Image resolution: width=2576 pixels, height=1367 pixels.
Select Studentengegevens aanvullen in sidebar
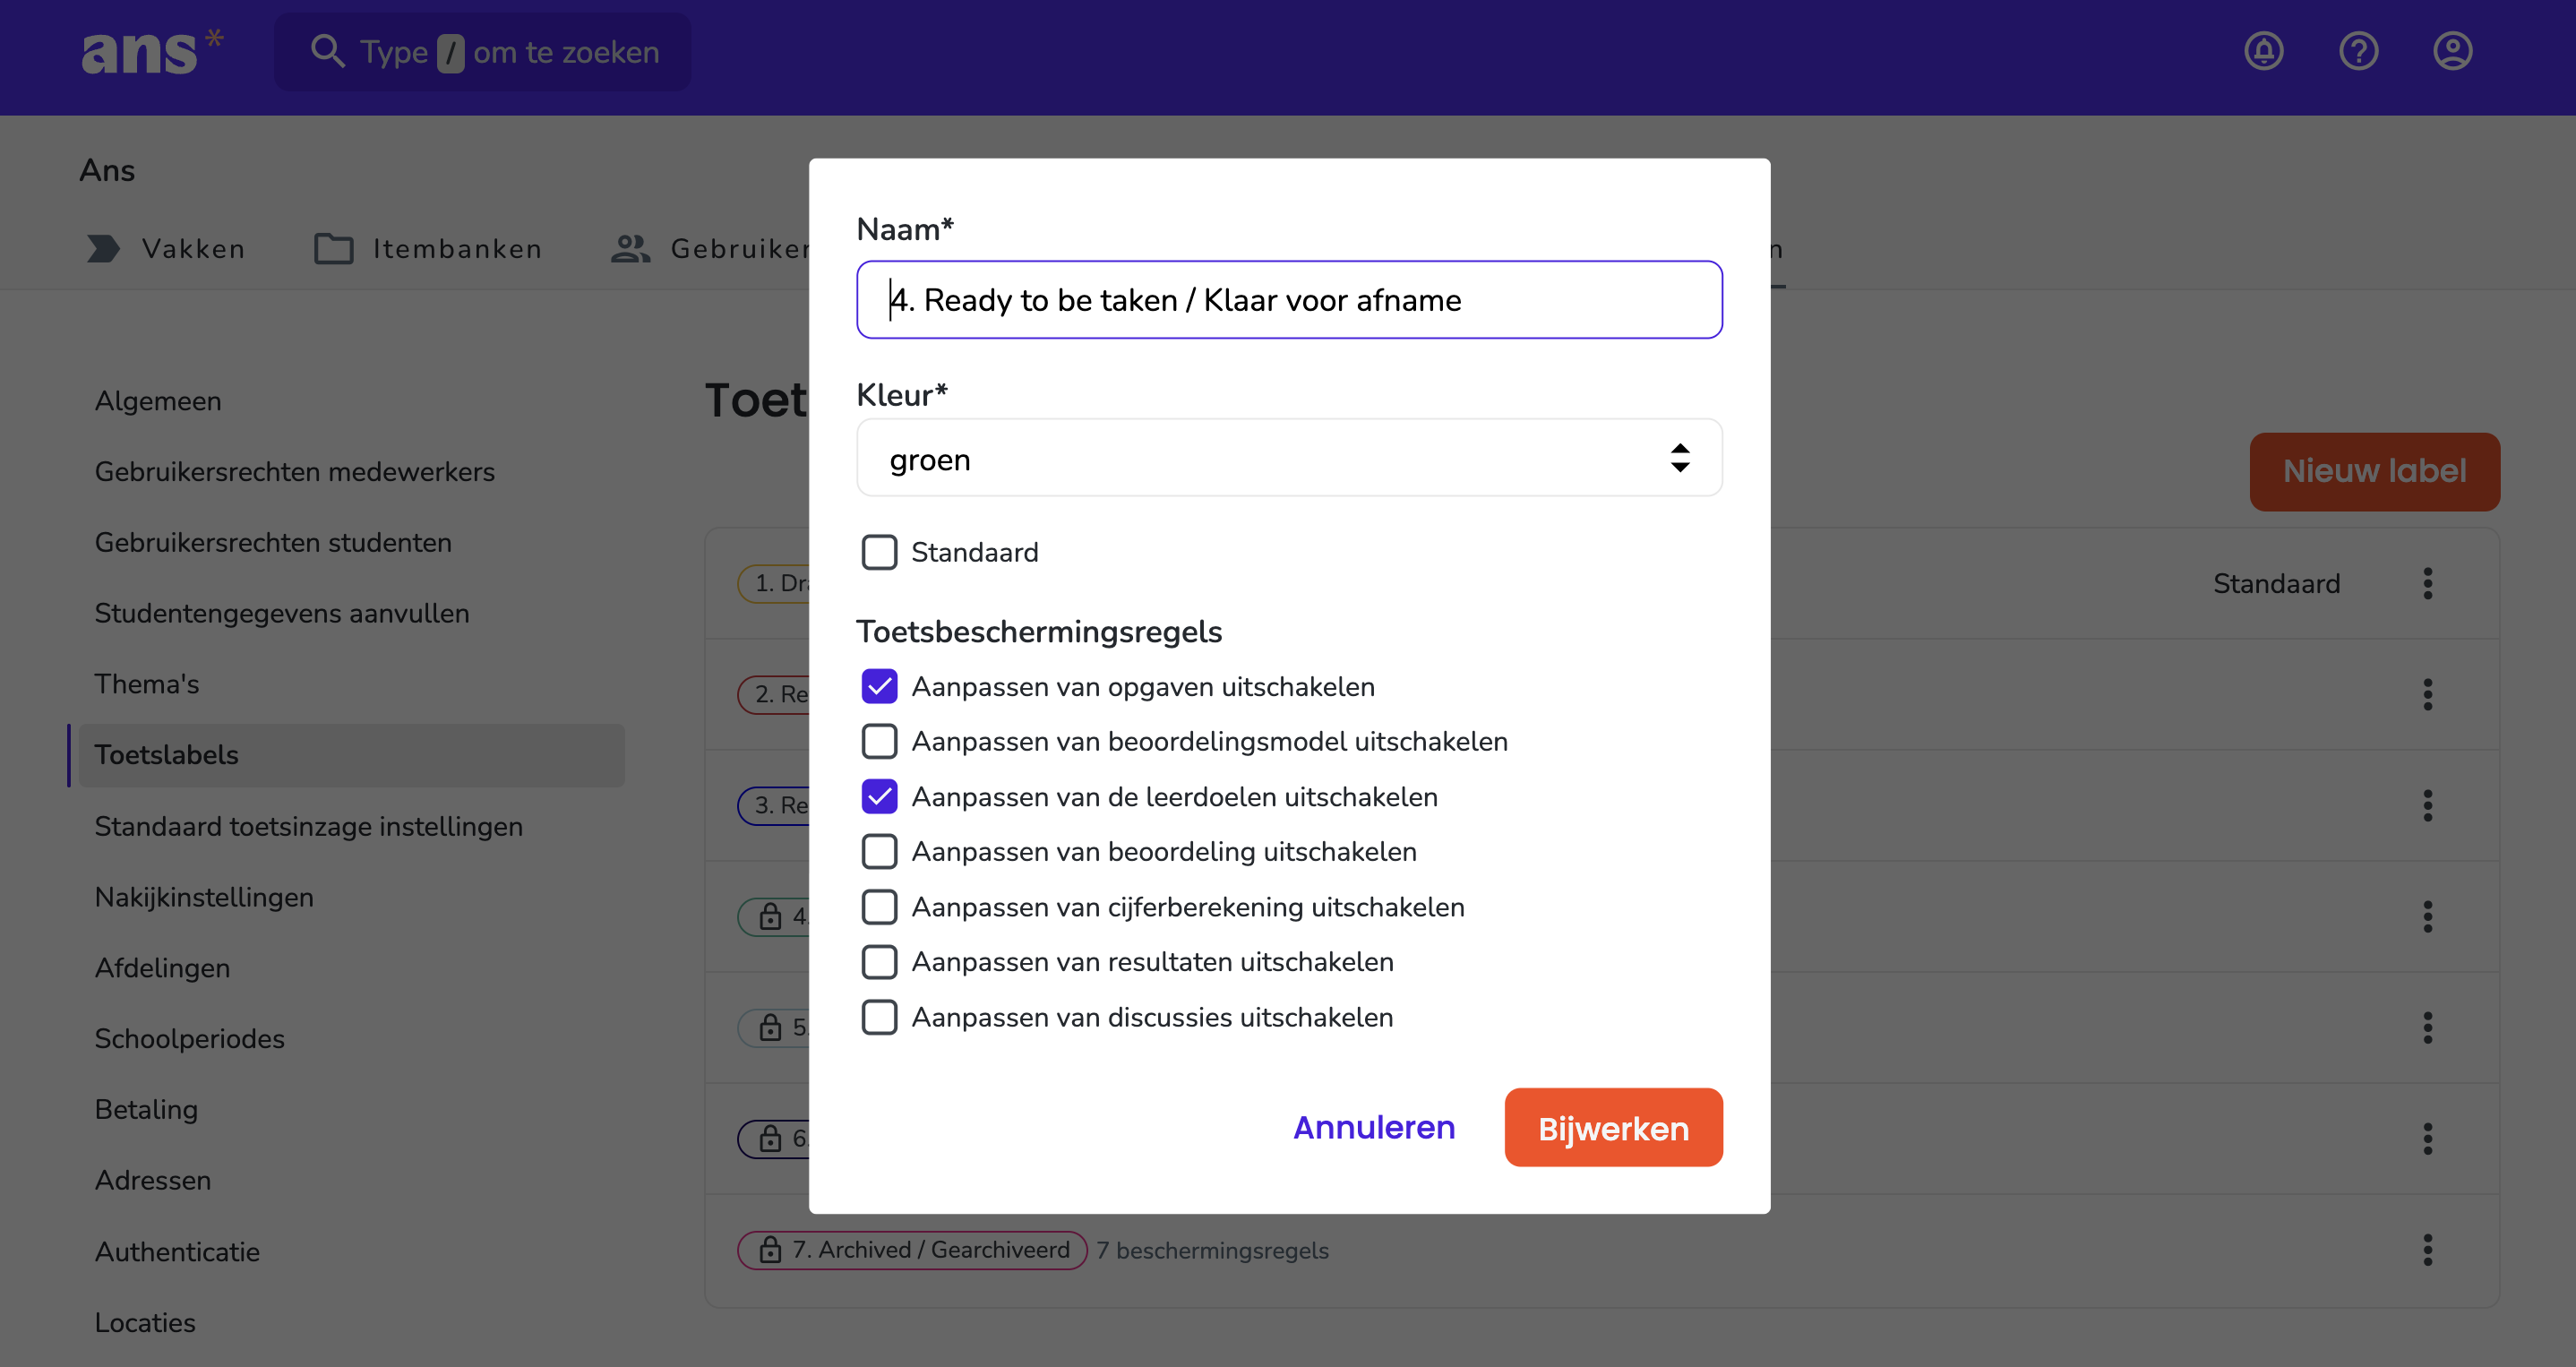click(282, 613)
